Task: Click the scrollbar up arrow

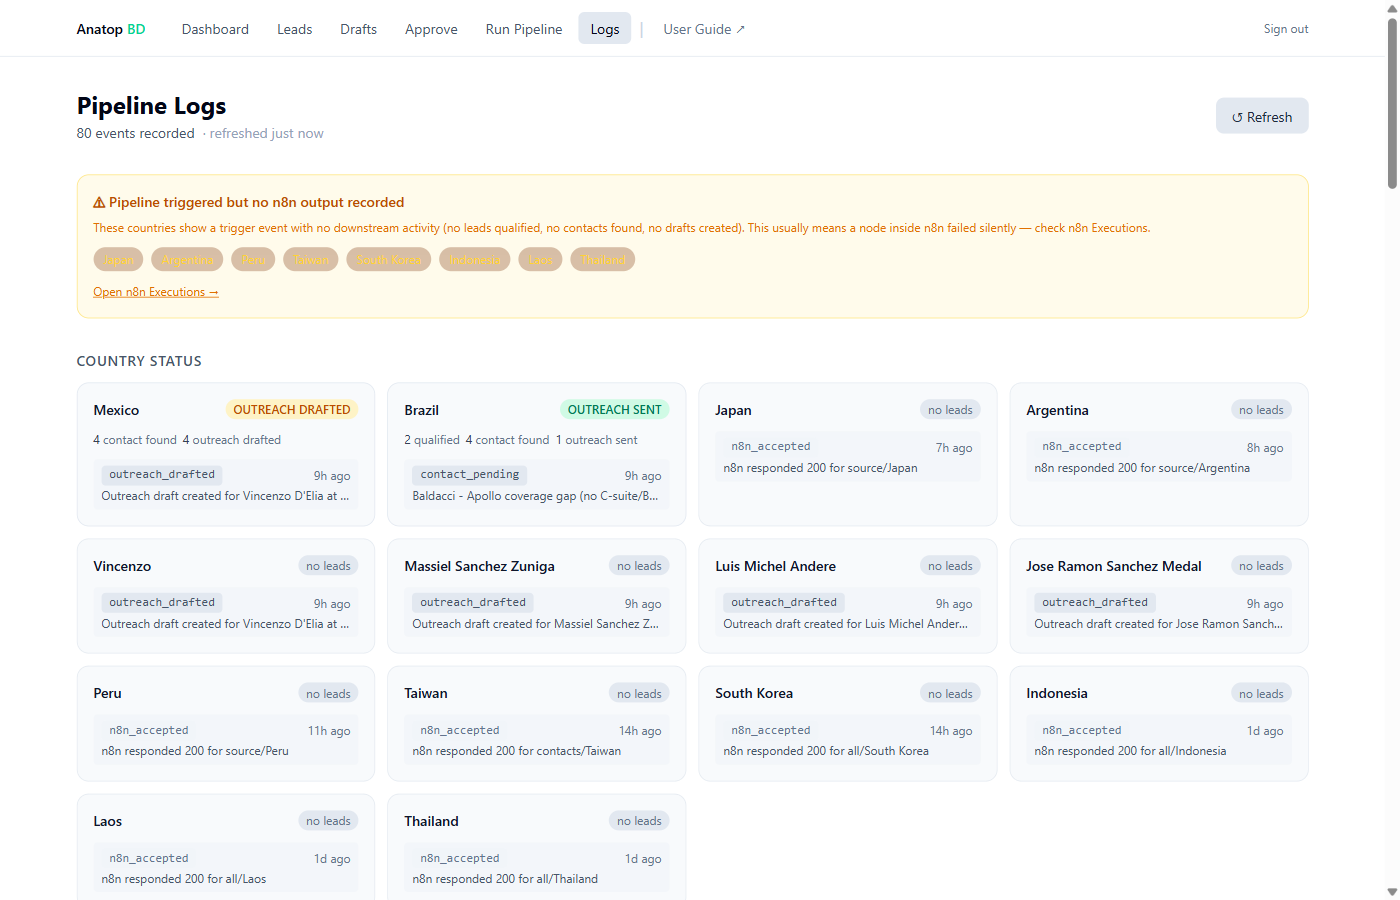Action: 1392,7
